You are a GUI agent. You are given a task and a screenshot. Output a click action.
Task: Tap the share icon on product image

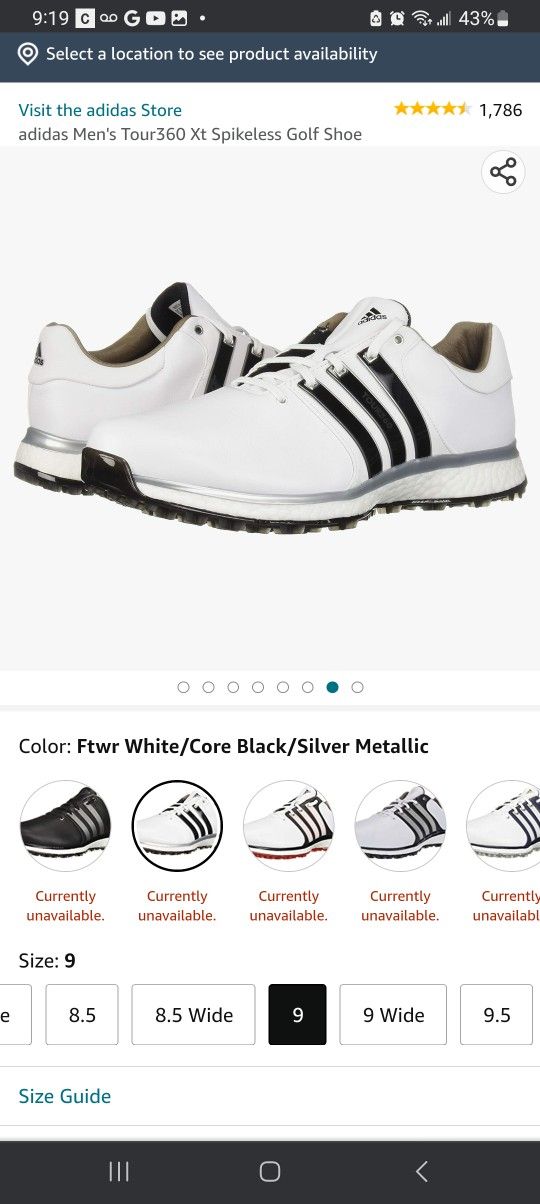[503, 172]
